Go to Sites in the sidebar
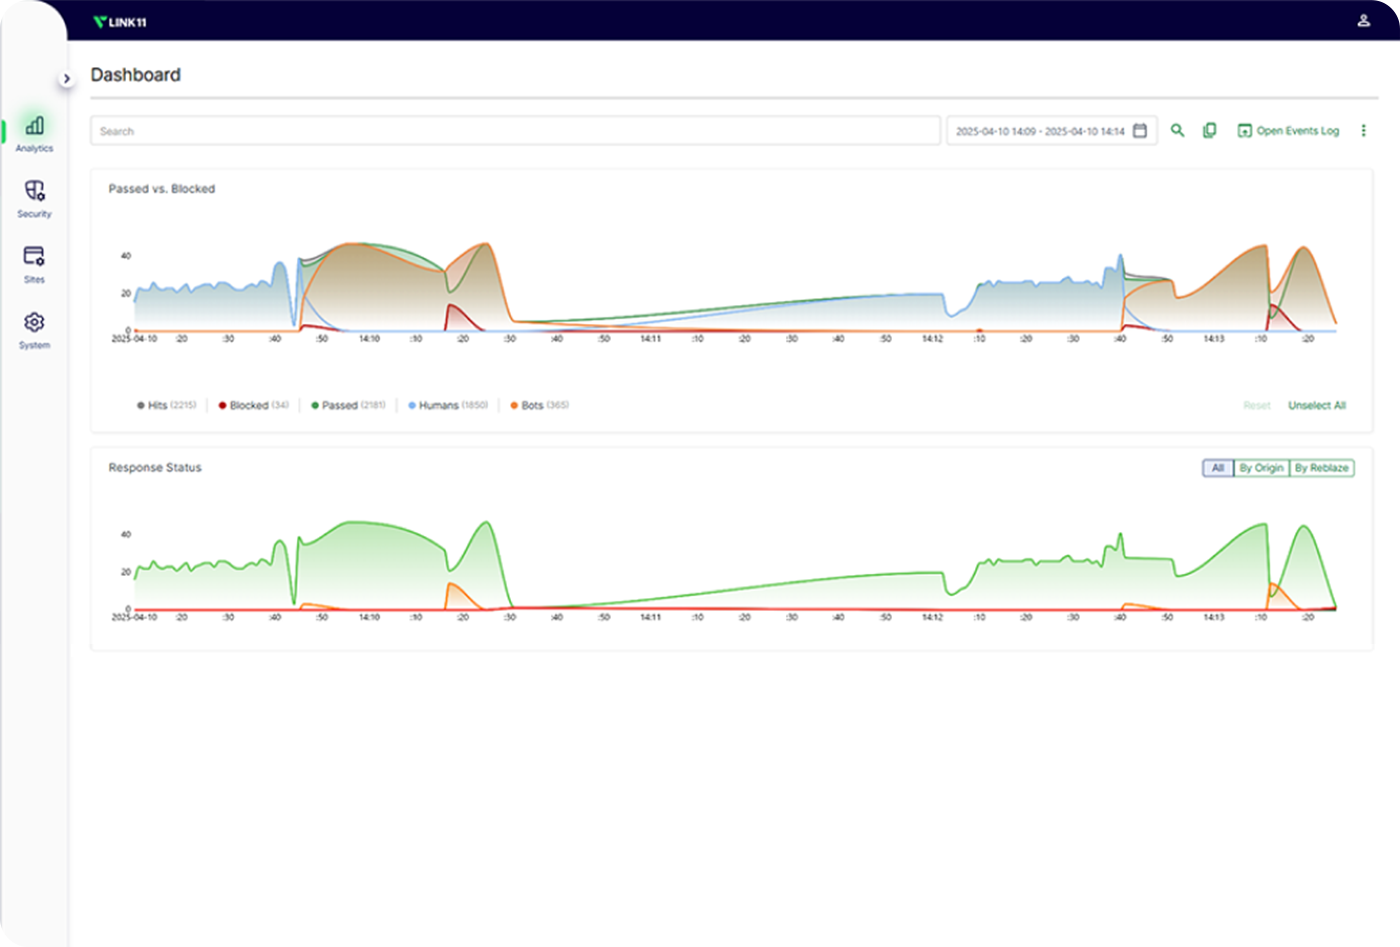This screenshot has height=947, width=1400. pyautogui.click(x=34, y=257)
